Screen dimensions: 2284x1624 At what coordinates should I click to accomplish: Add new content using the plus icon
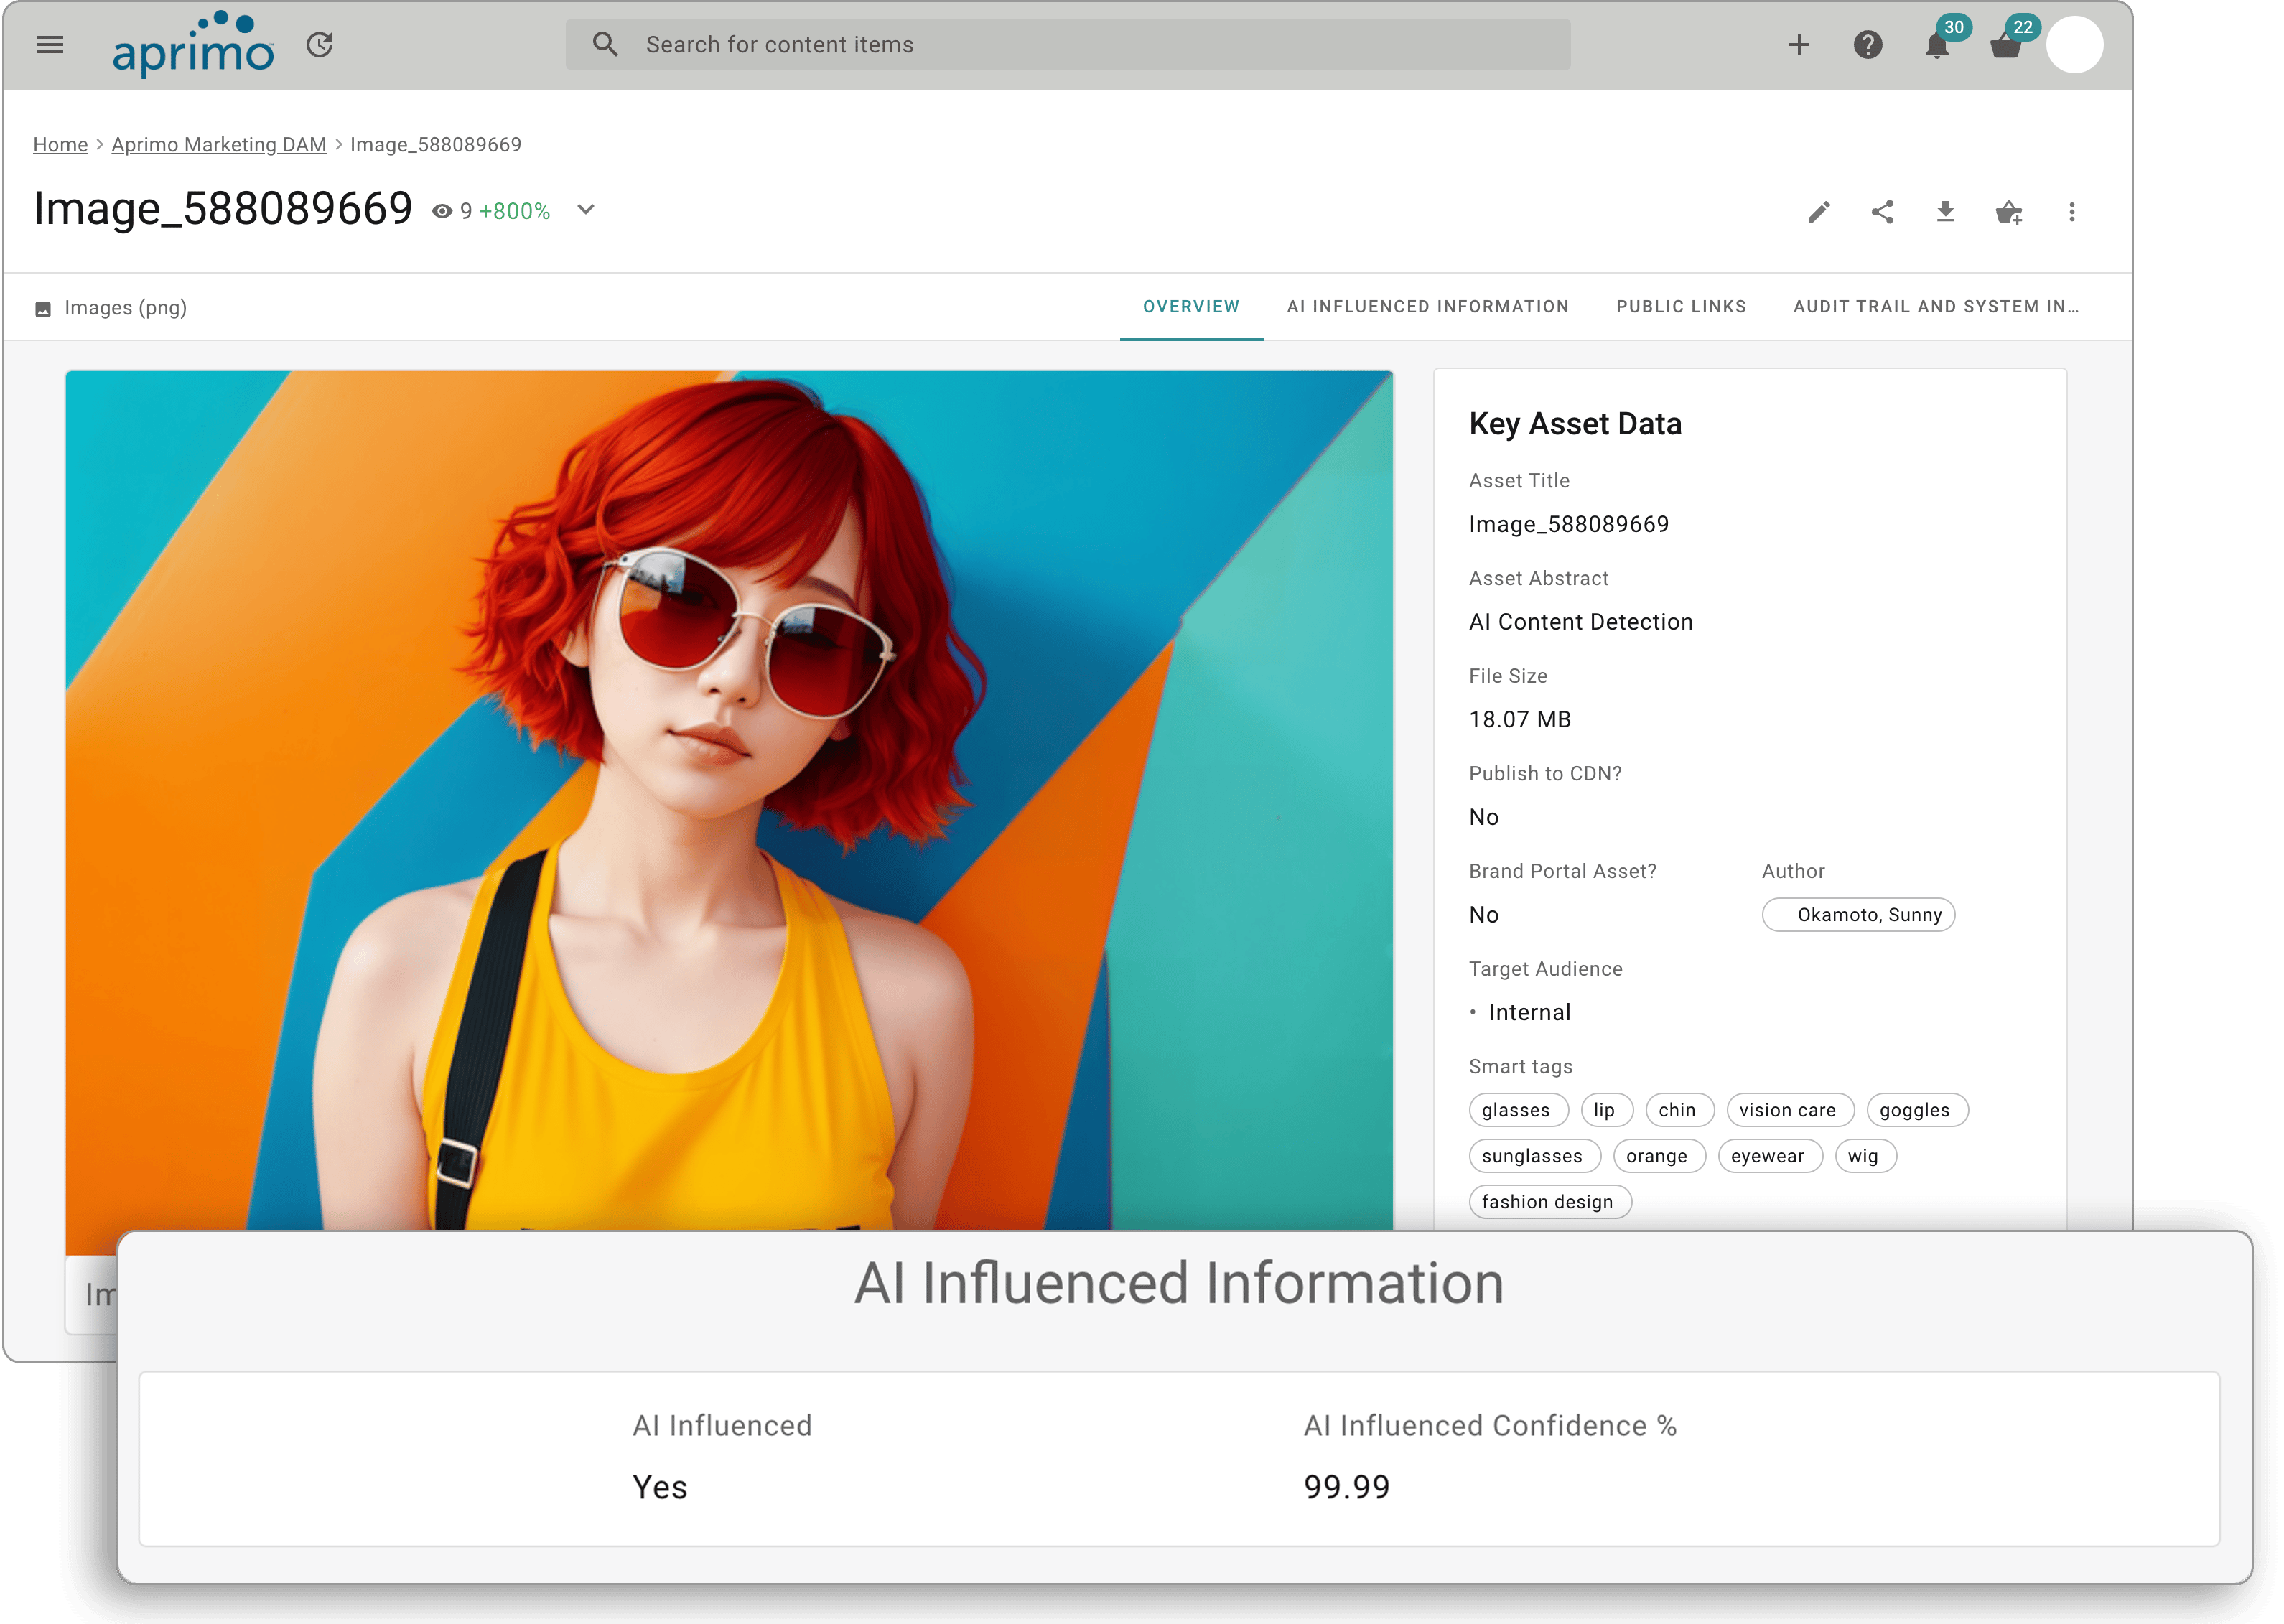tap(1799, 44)
